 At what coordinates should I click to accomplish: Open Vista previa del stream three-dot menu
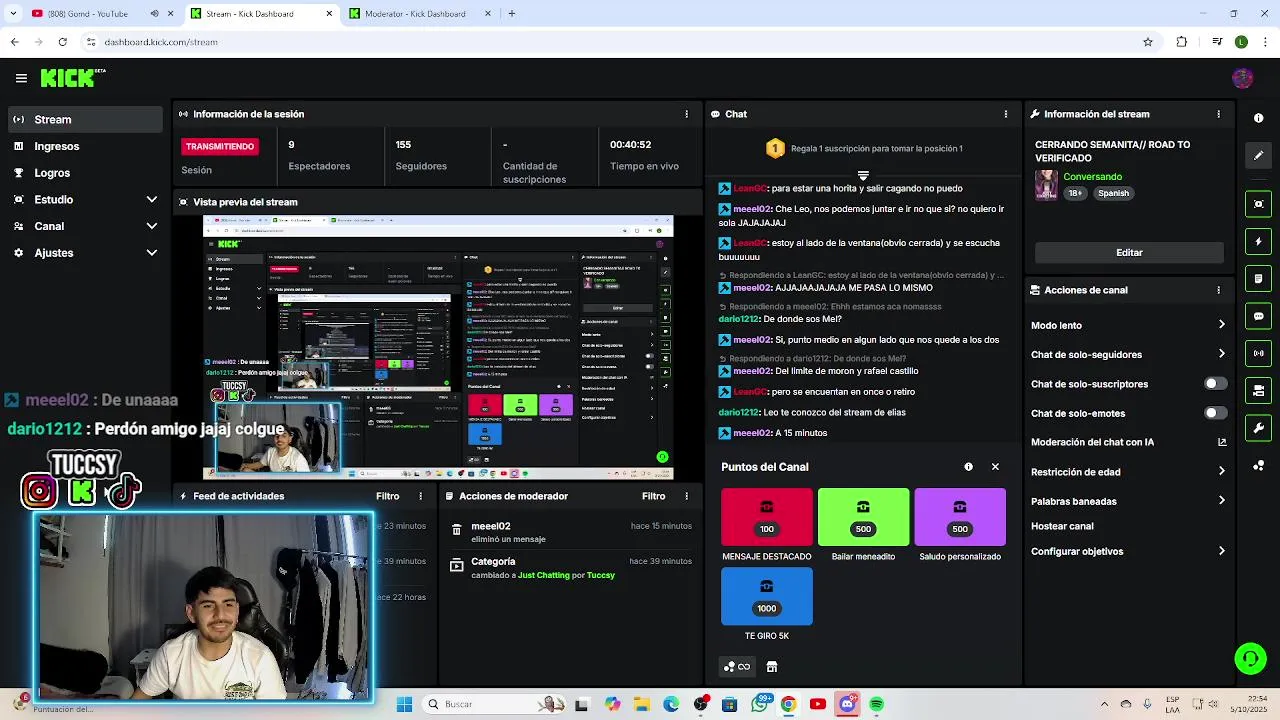pyautogui.click(x=686, y=202)
